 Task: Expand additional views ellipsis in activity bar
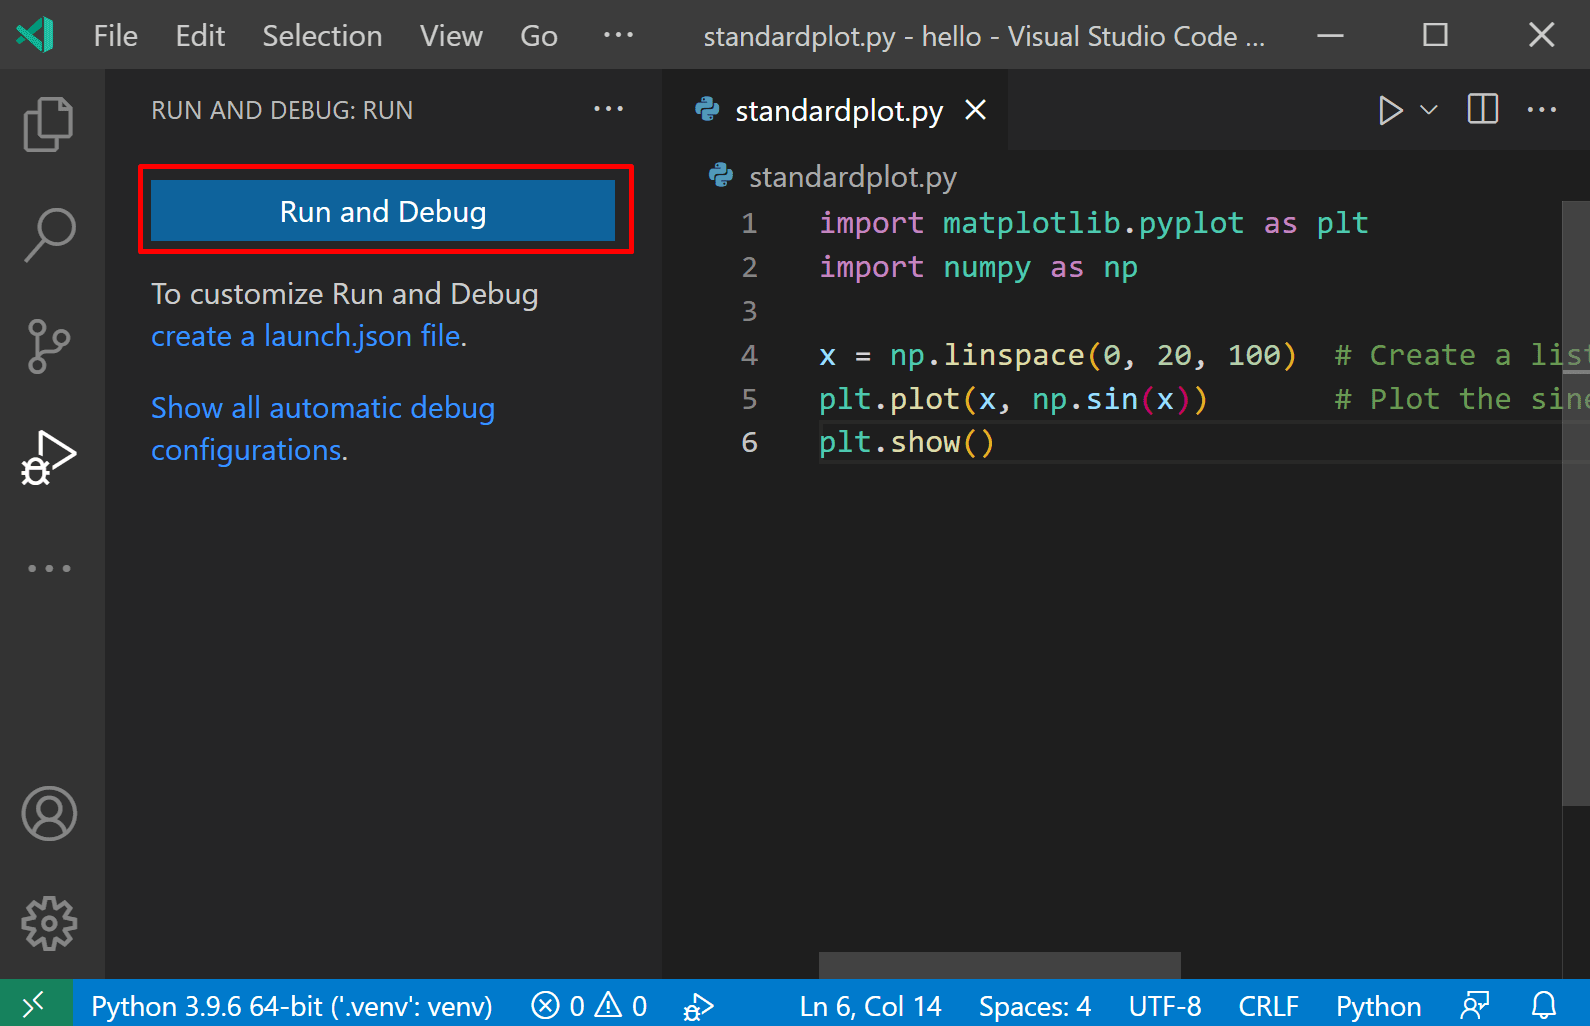(x=48, y=568)
